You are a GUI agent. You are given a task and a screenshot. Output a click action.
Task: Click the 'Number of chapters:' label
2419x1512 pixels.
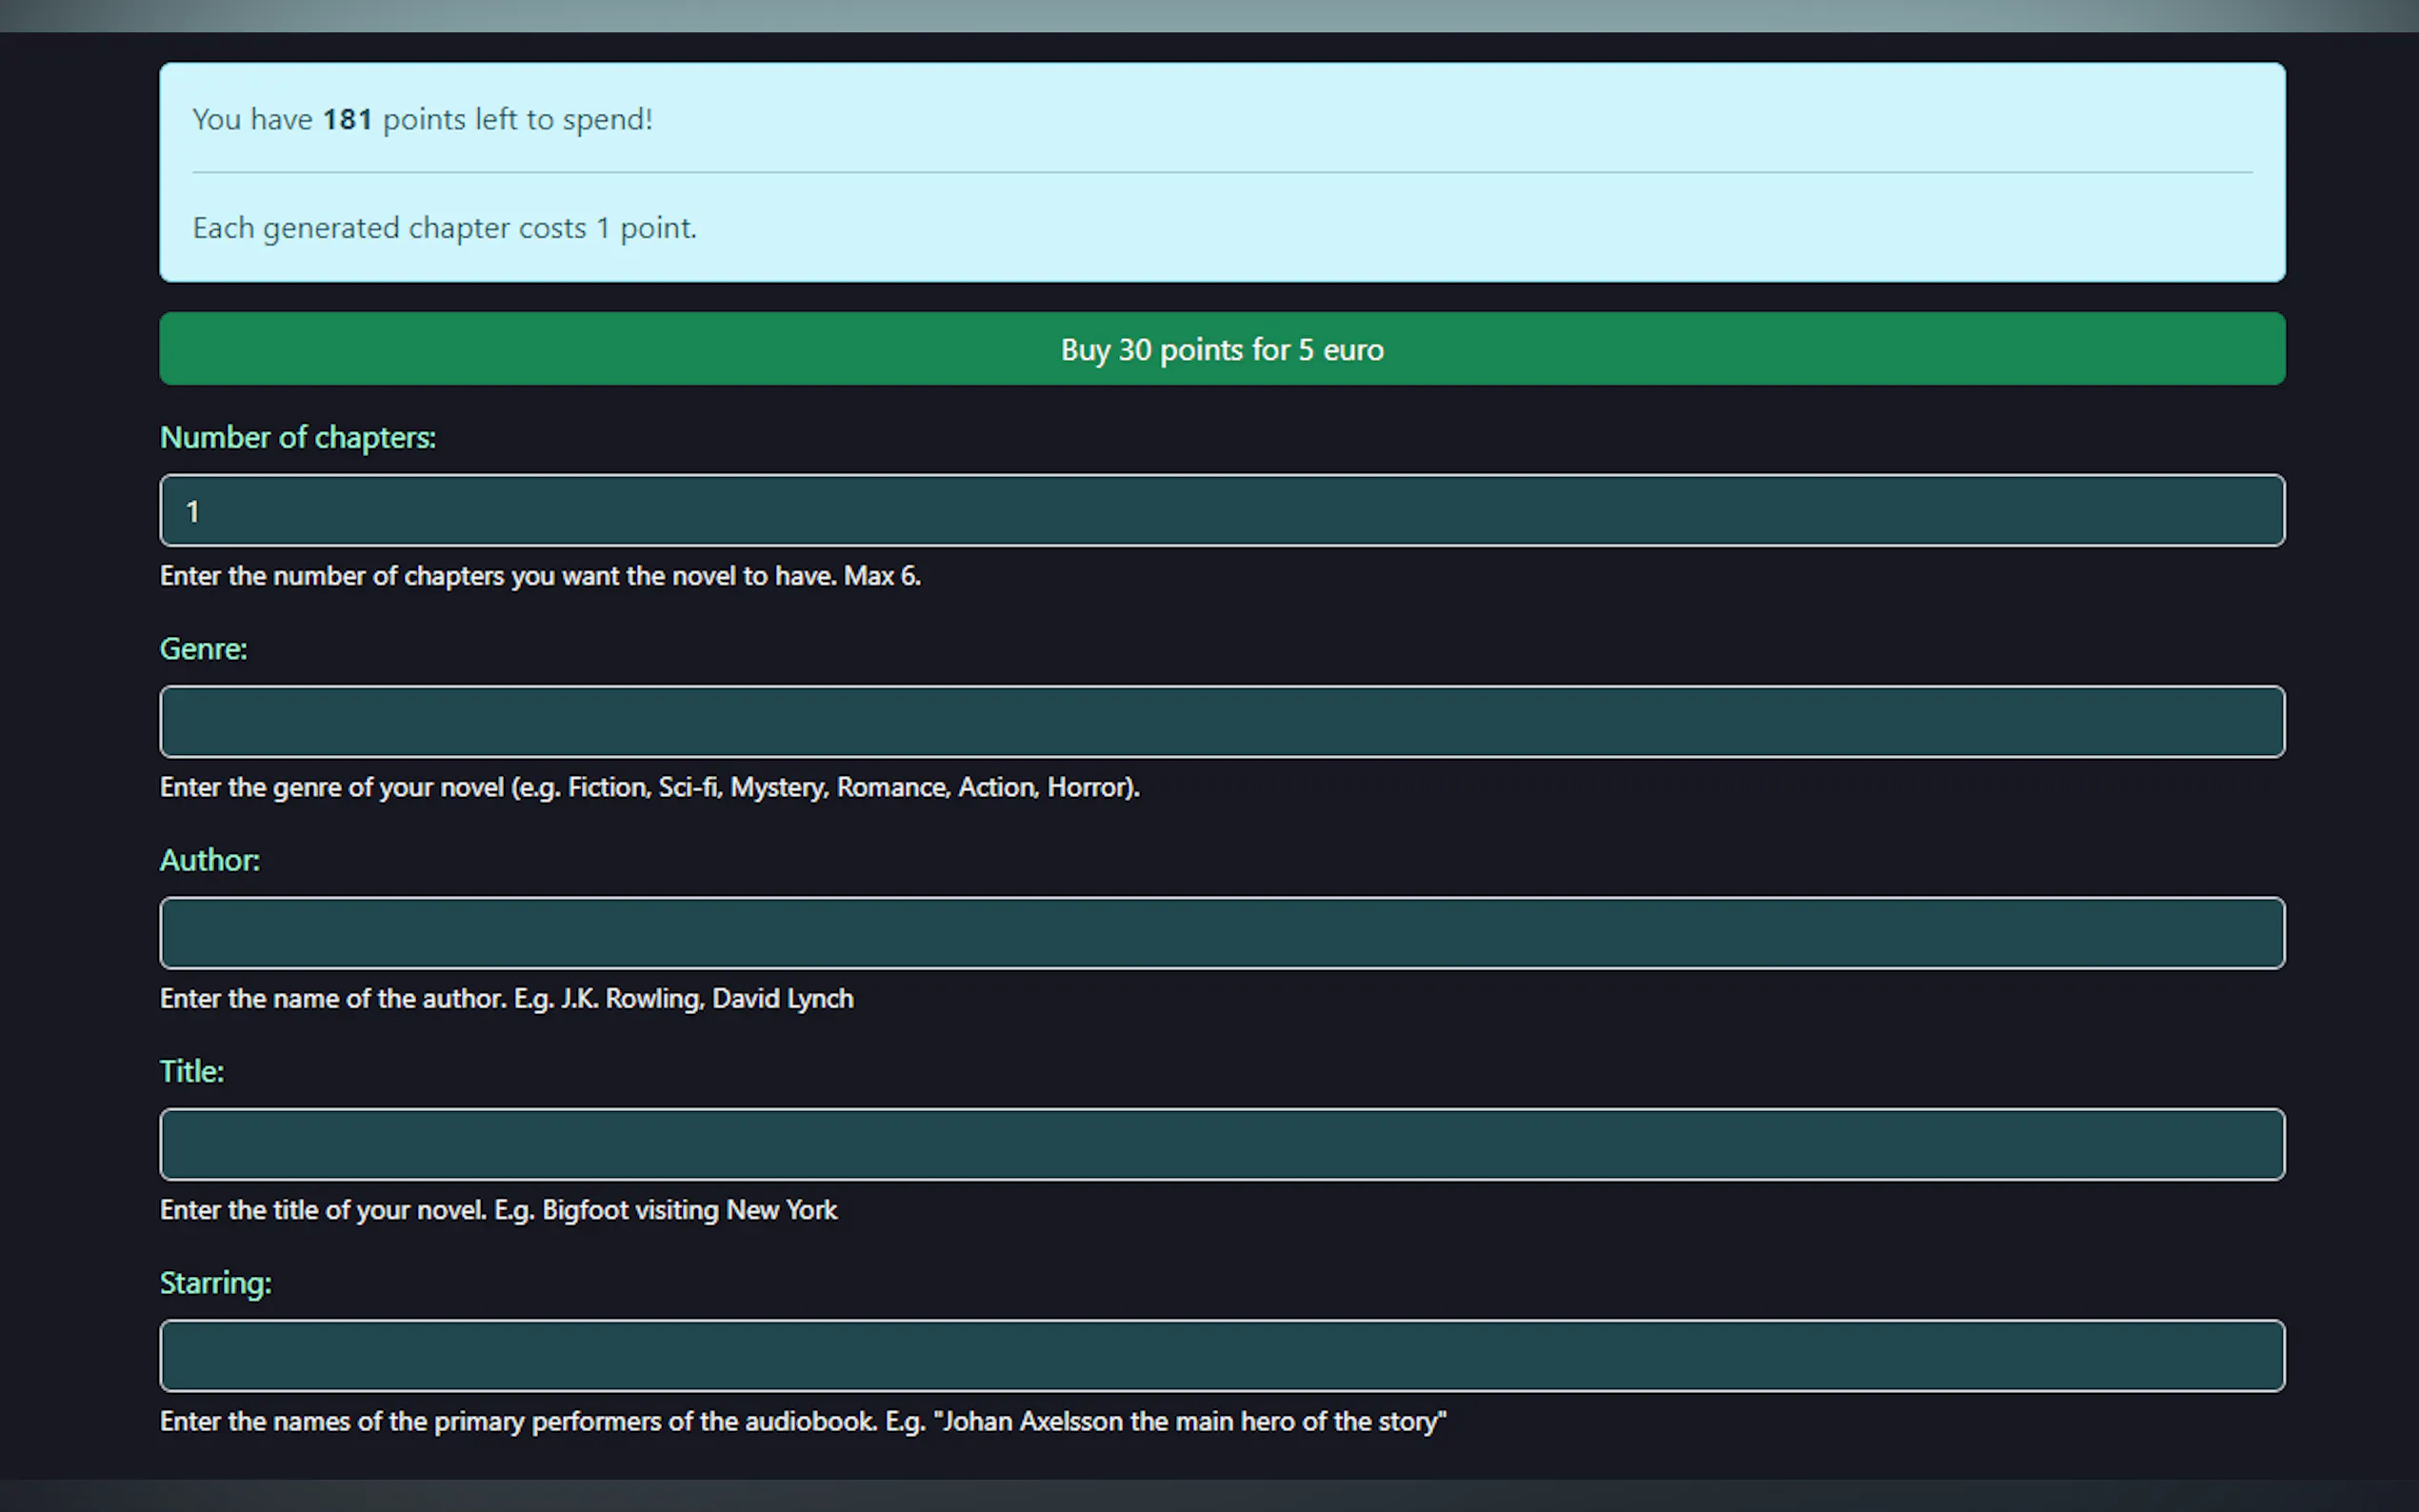298,437
